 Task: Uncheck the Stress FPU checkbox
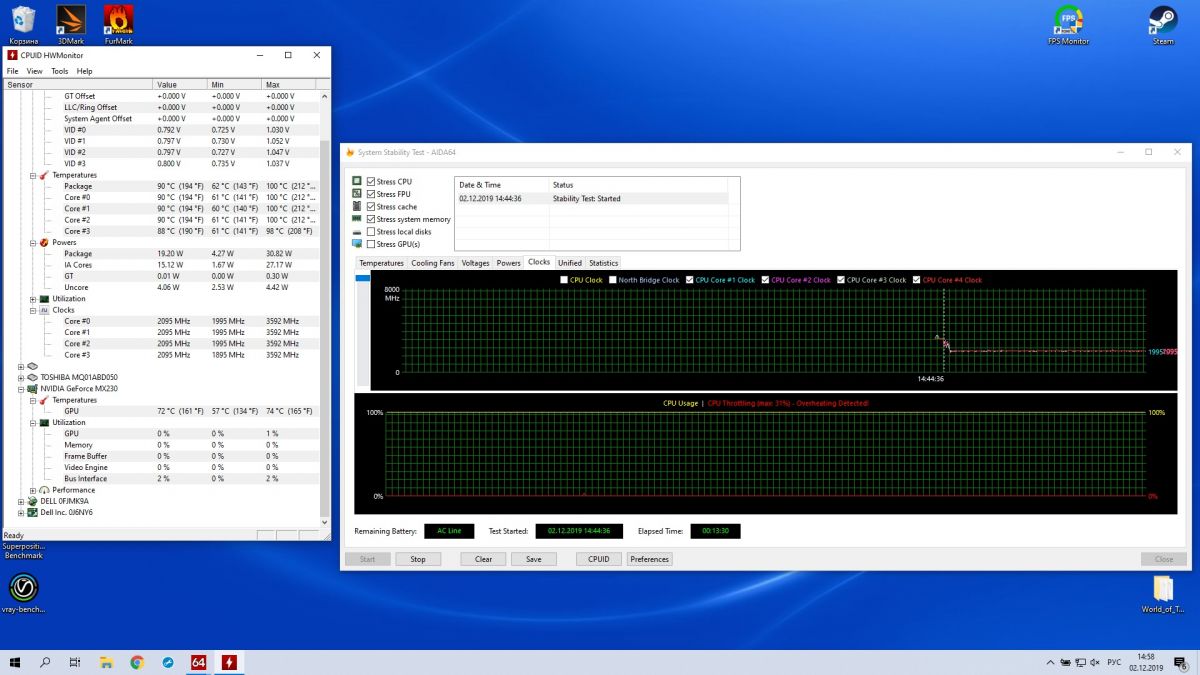[371, 194]
